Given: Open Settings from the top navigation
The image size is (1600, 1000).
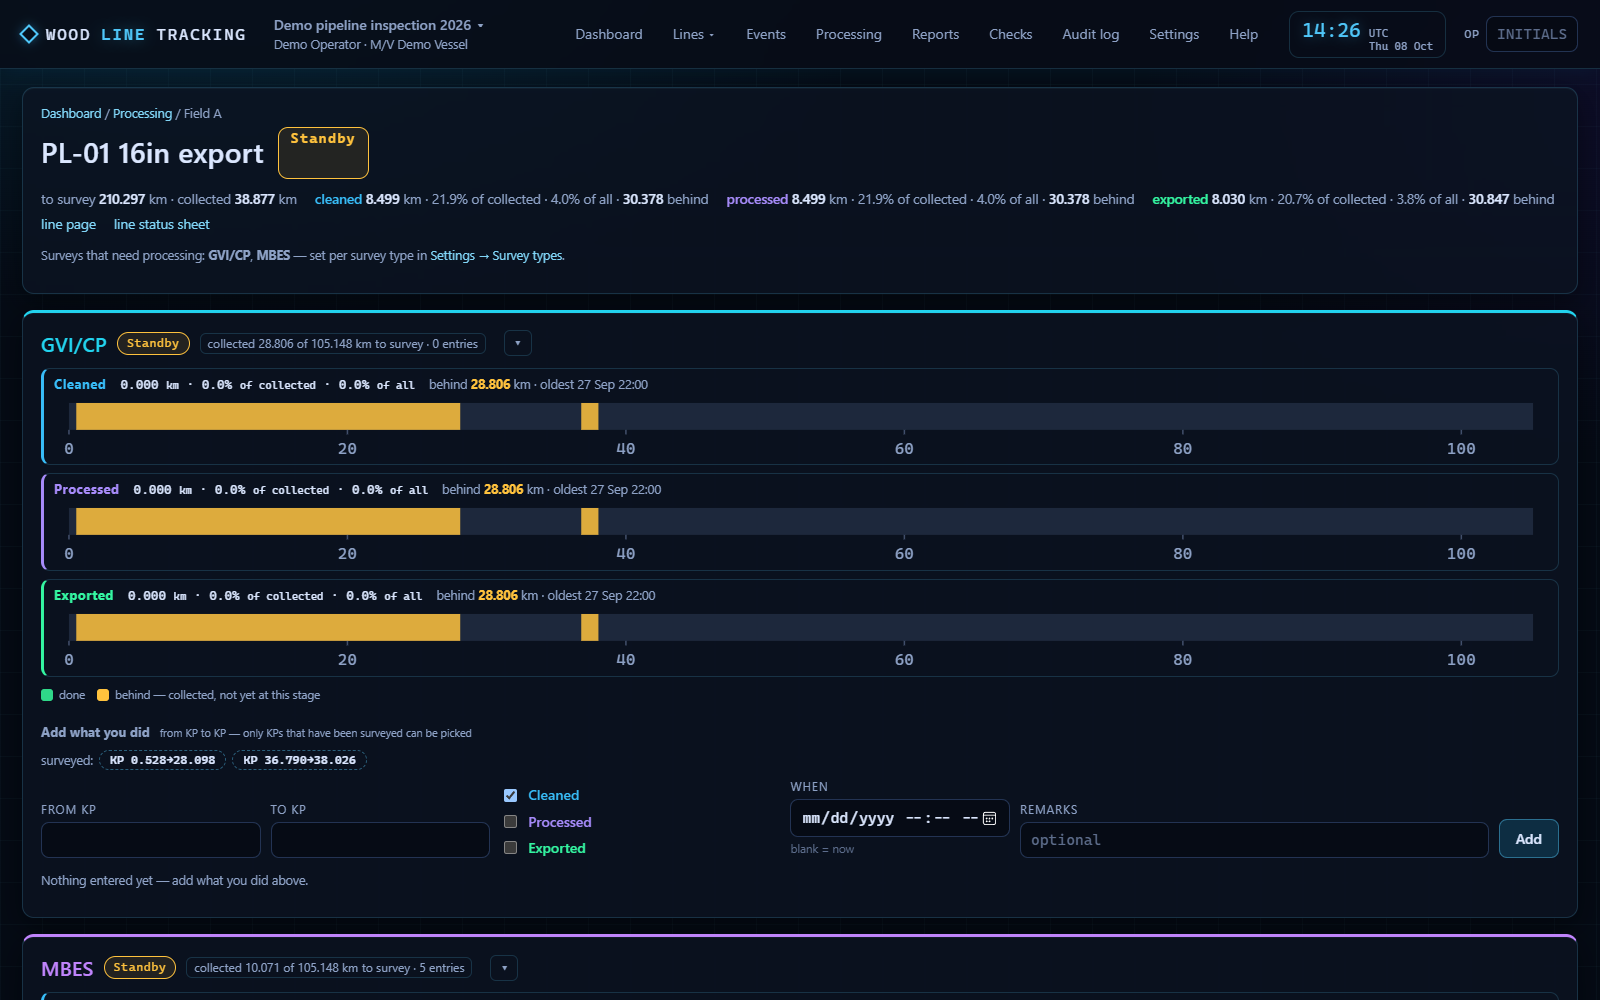Looking at the screenshot, I should click(1174, 34).
